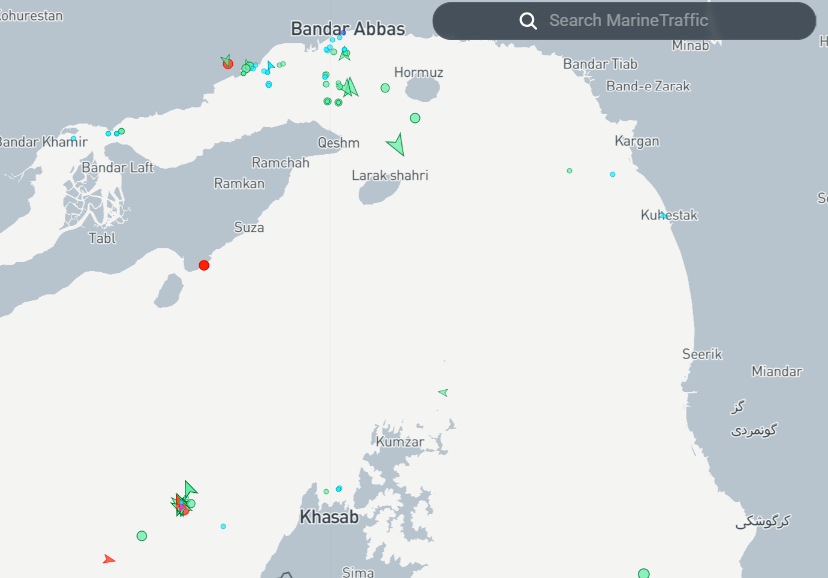828x578 pixels.
Task: Click the Sima label
Action: click(x=357, y=572)
